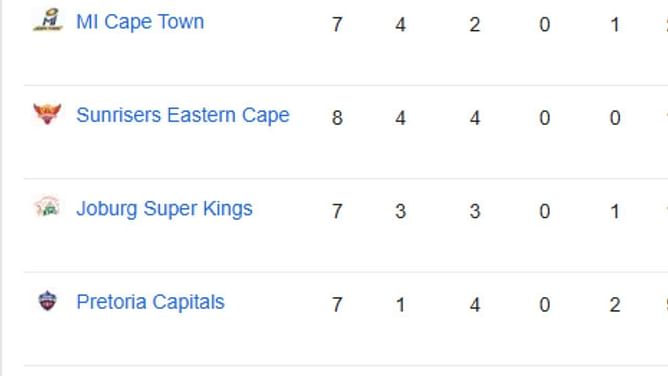Select the value 7 in MI Cape Town row
This screenshot has width=668, height=376.
[337, 25]
